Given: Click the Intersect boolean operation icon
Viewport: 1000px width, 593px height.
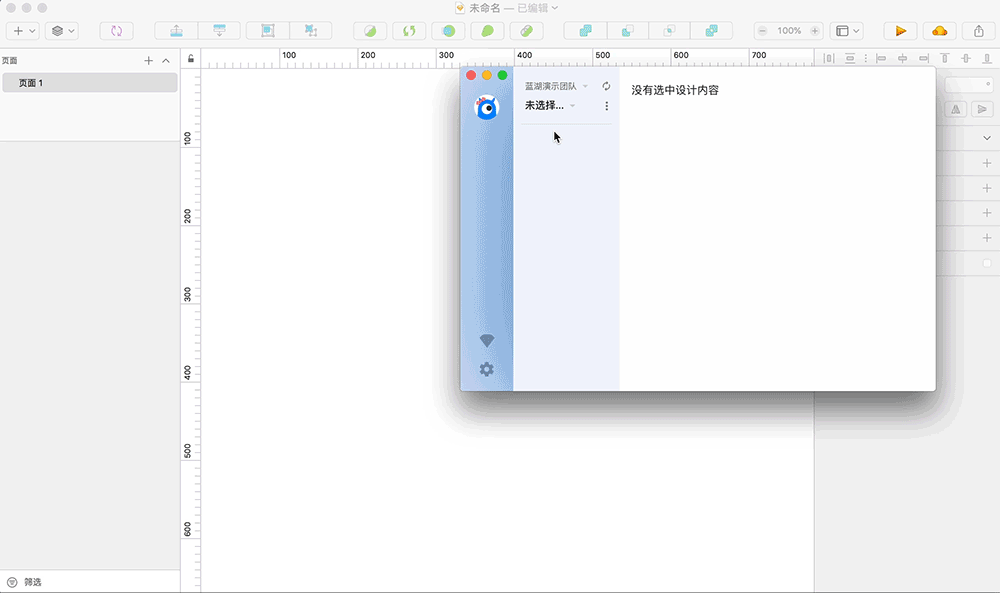Looking at the screenshot, I should (x=670, y=31).
